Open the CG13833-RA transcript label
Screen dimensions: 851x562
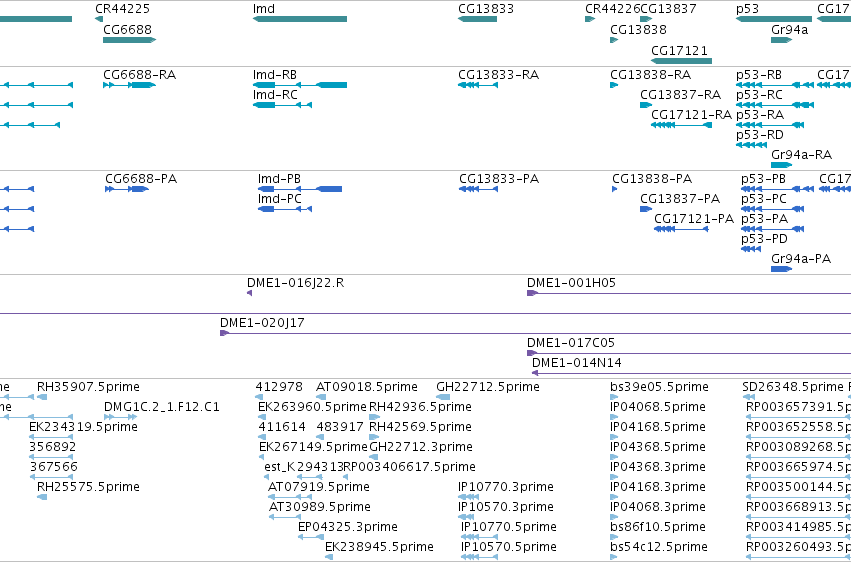point(498,75)
